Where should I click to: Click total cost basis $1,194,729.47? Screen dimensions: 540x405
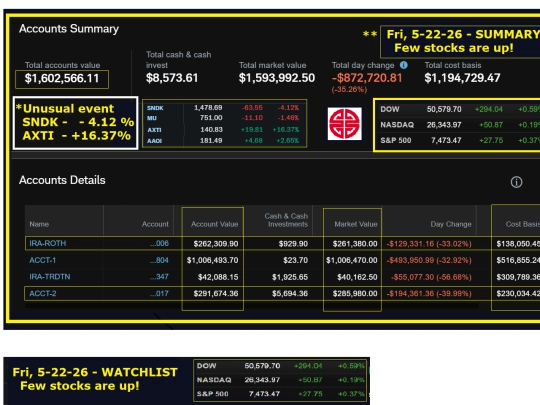click(462, 78)
